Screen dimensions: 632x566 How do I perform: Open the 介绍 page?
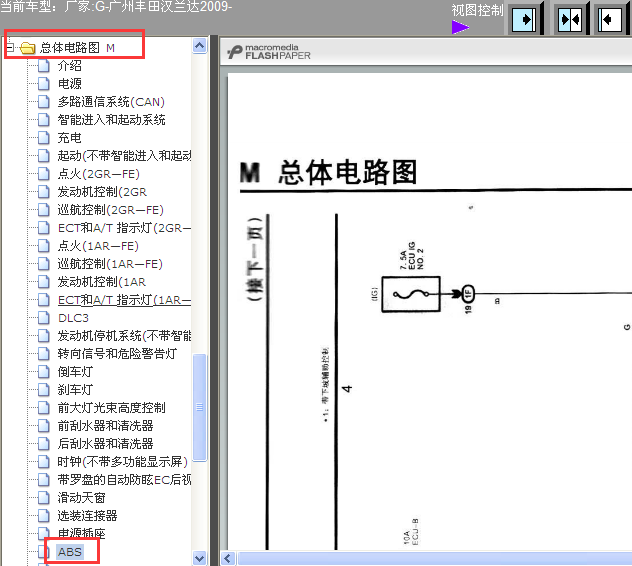pos(69,66)
